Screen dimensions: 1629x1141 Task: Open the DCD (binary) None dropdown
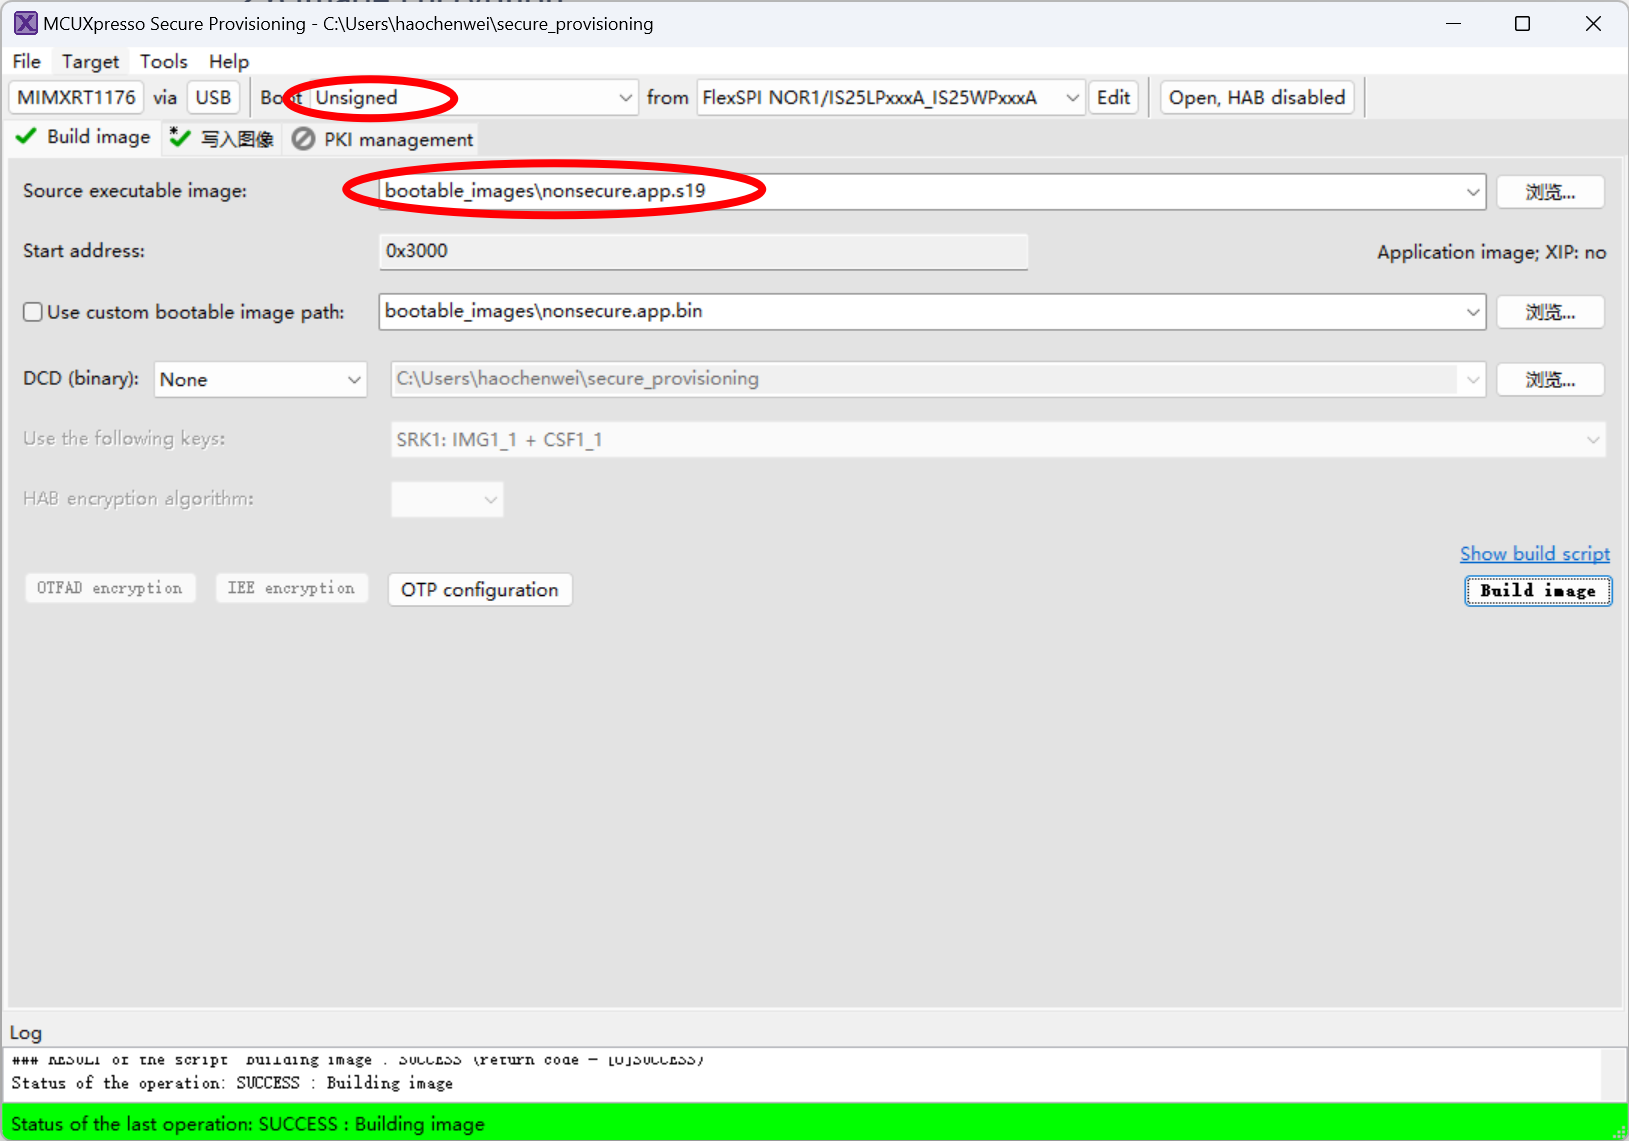(x=260, y=380)
